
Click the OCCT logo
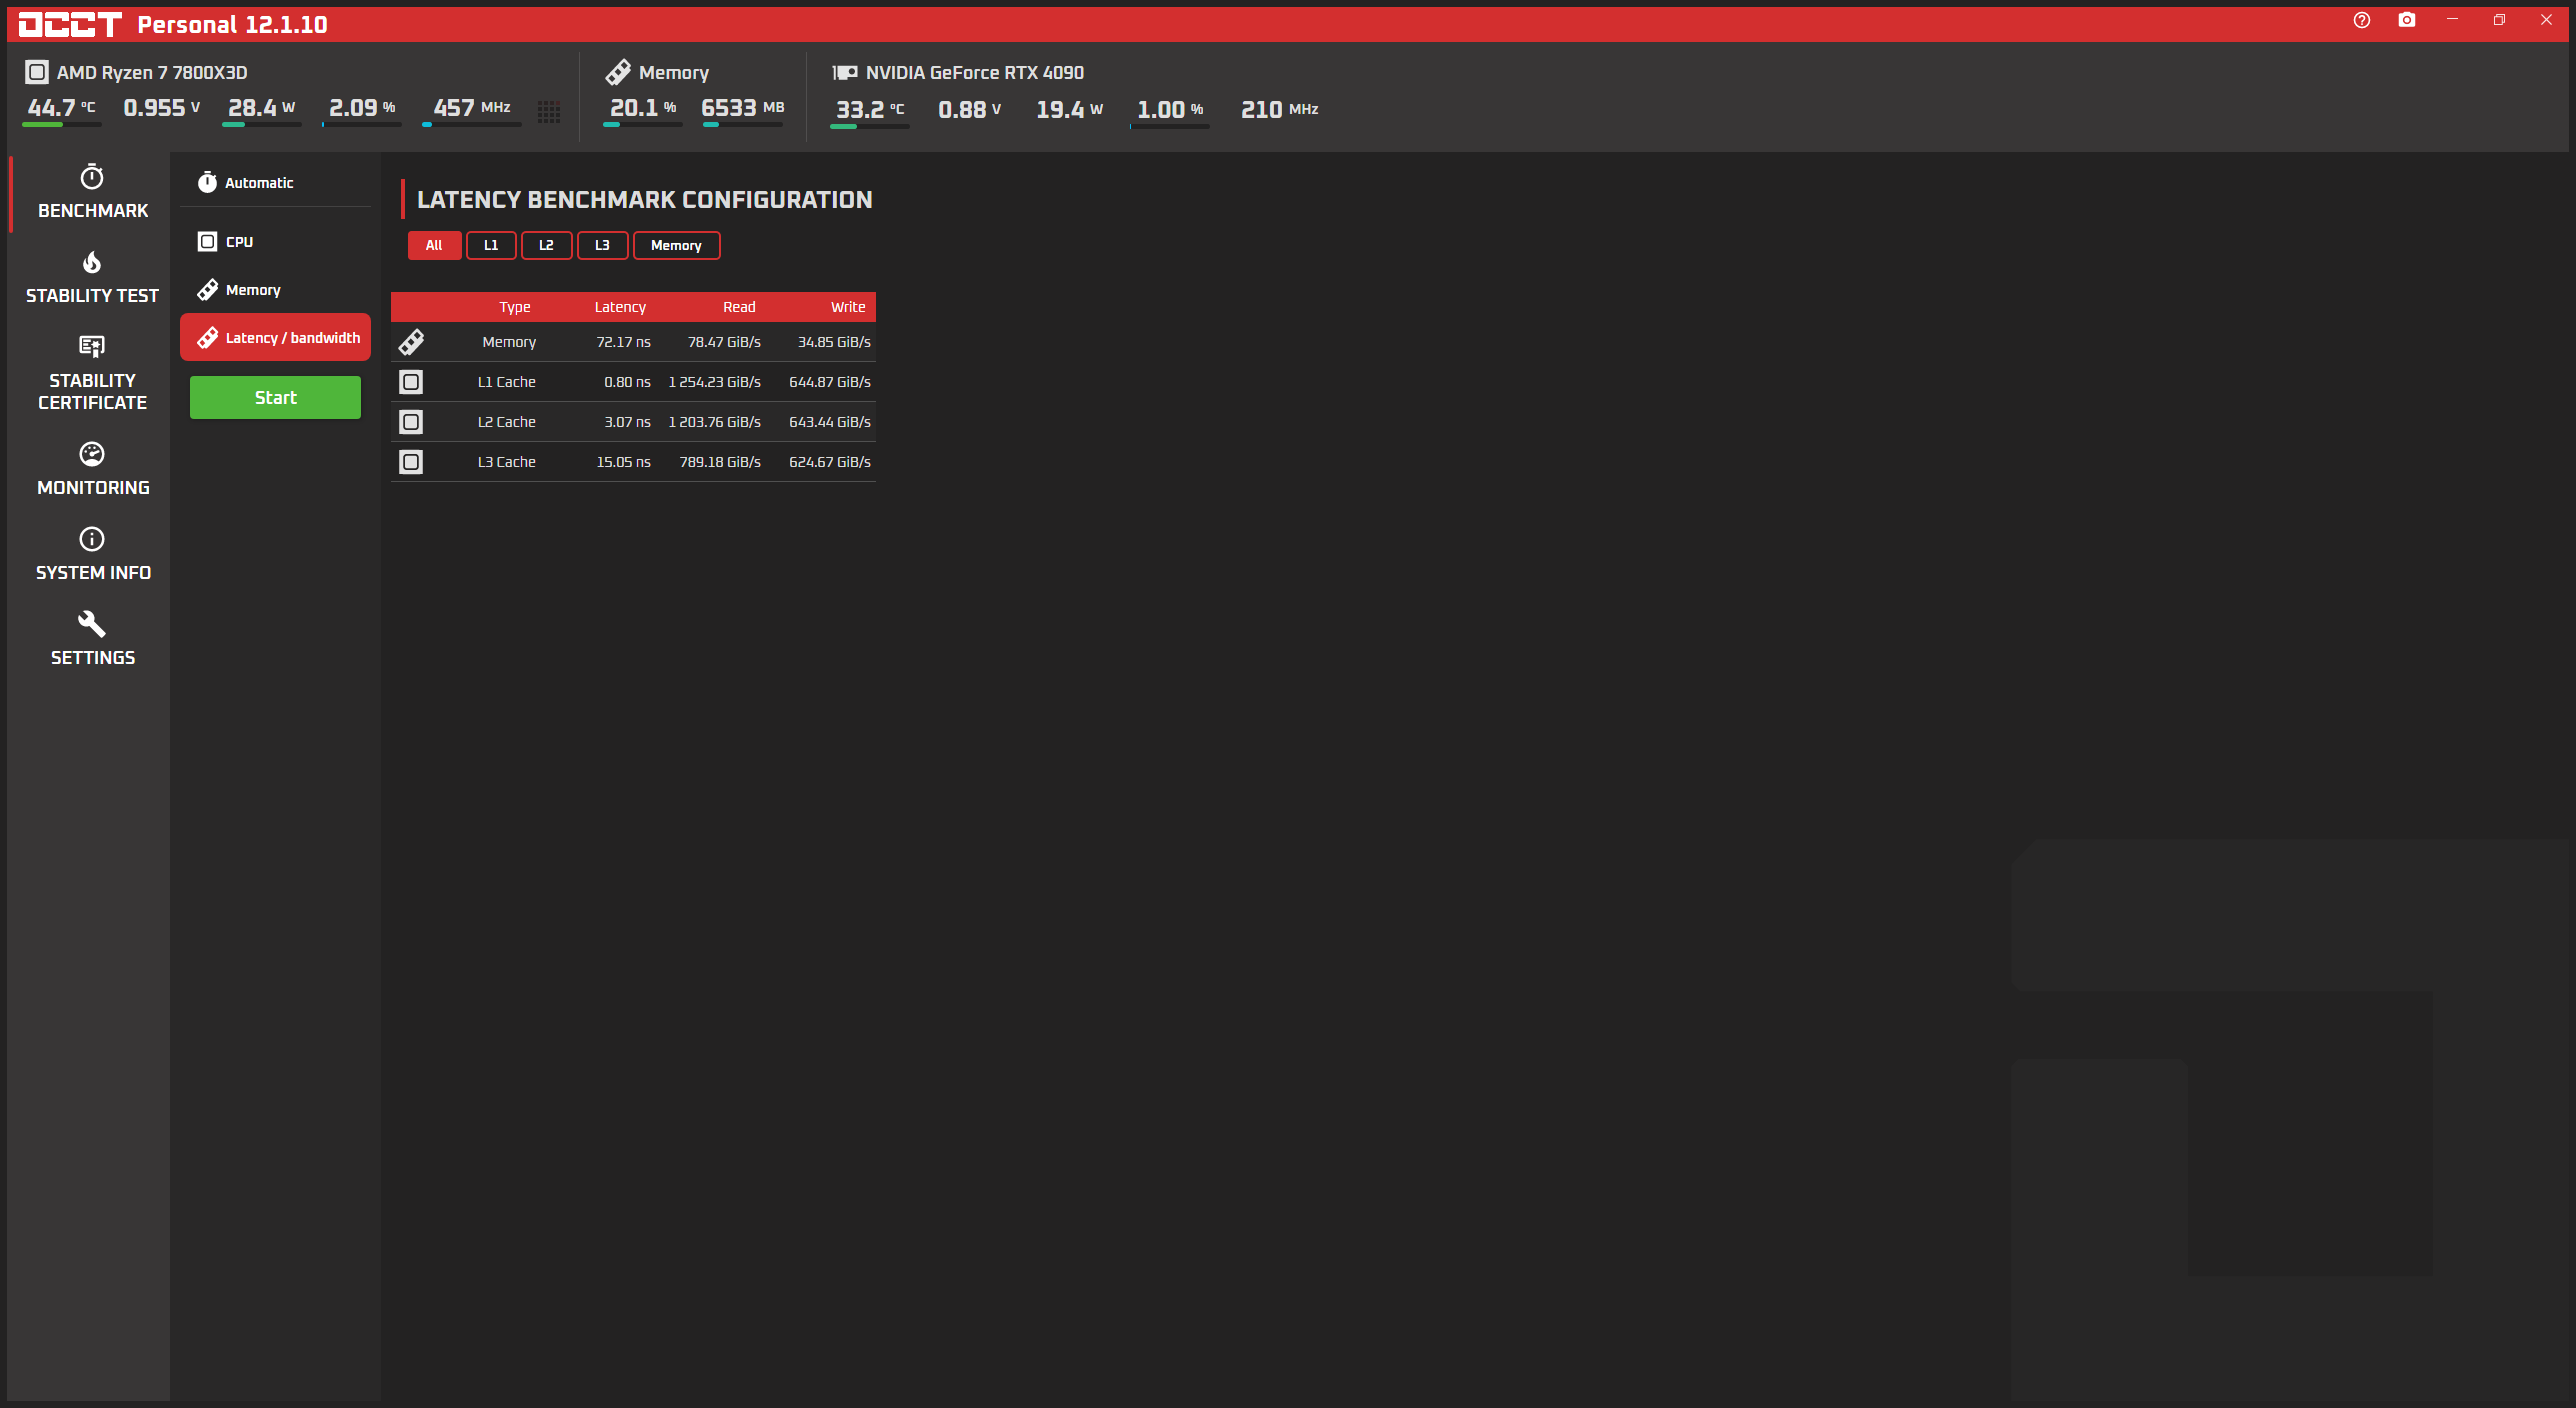pyautogui.click(x=70, y=24)
